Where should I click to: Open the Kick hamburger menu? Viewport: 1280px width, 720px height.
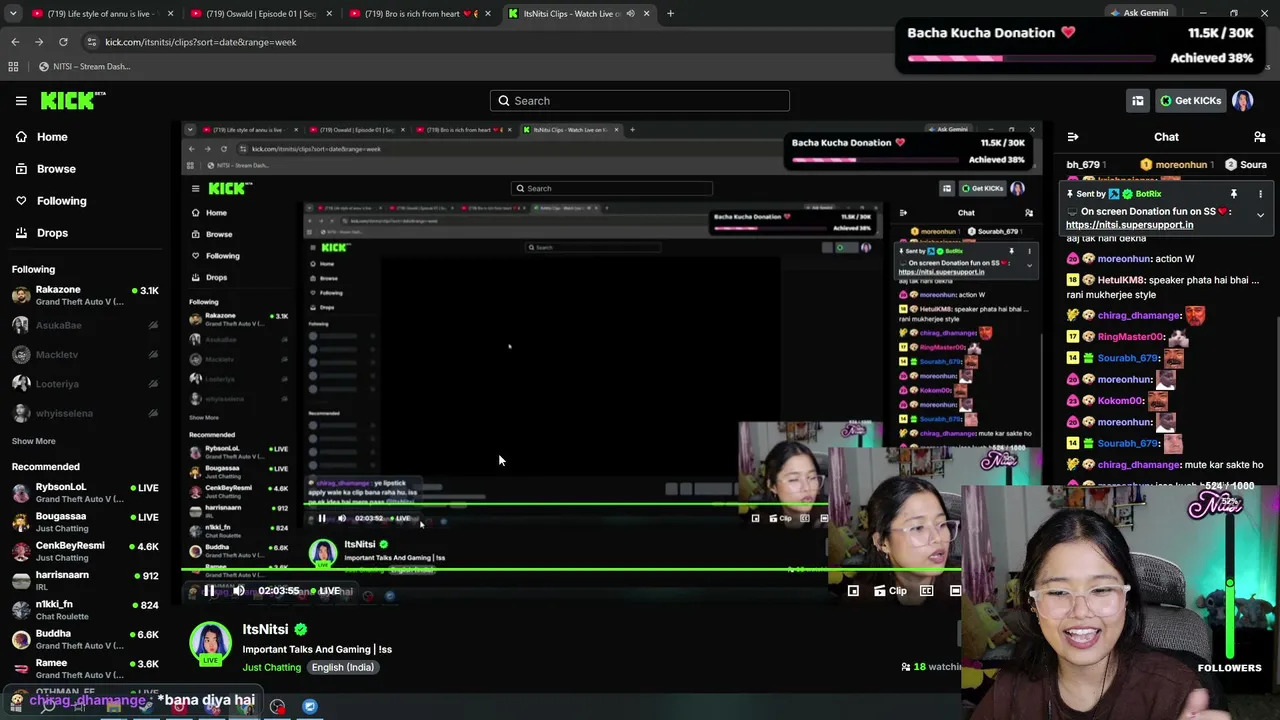[x=21, y=101]
